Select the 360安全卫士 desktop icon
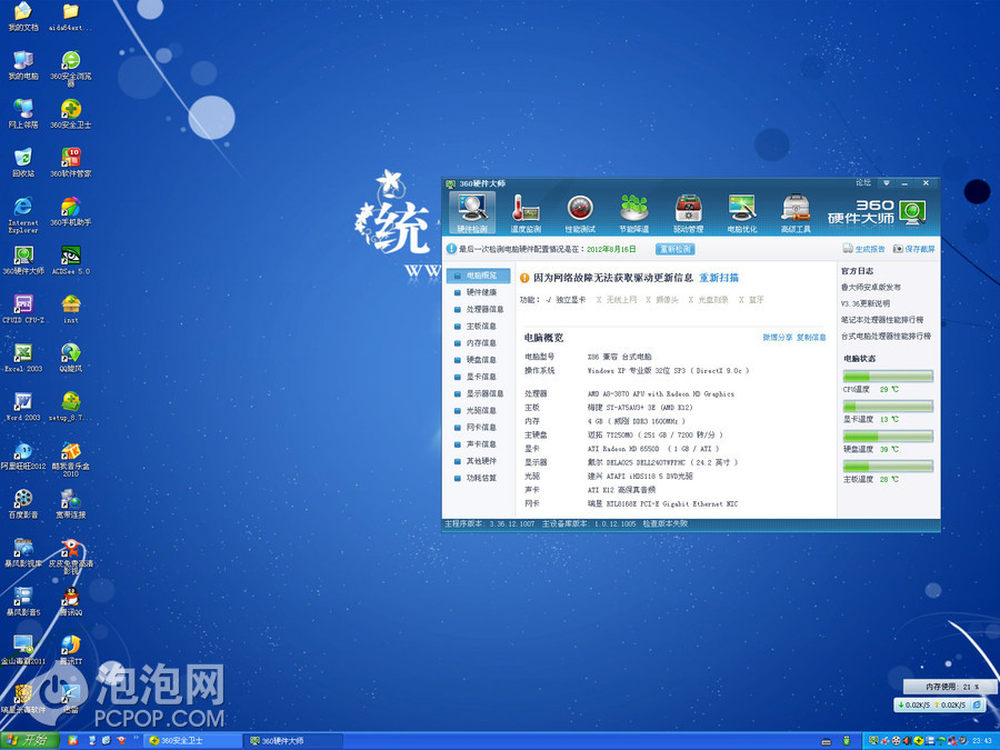Image resolution: width=1000 pixels, height=750 pixels. tap(71, 114)
